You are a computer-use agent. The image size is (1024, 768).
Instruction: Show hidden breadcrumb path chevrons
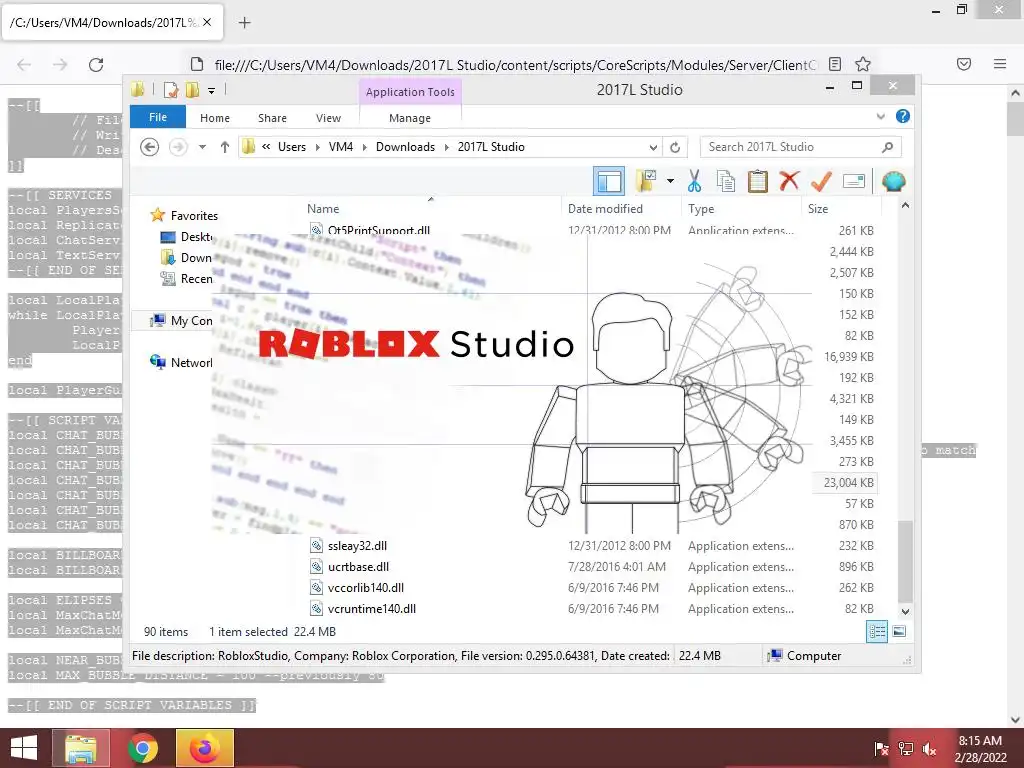click(266, 146)
